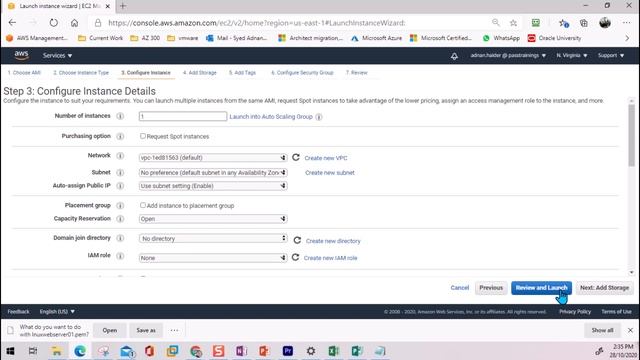Open the notifications bell icon
640x360 pixels.
pos(454,56)
